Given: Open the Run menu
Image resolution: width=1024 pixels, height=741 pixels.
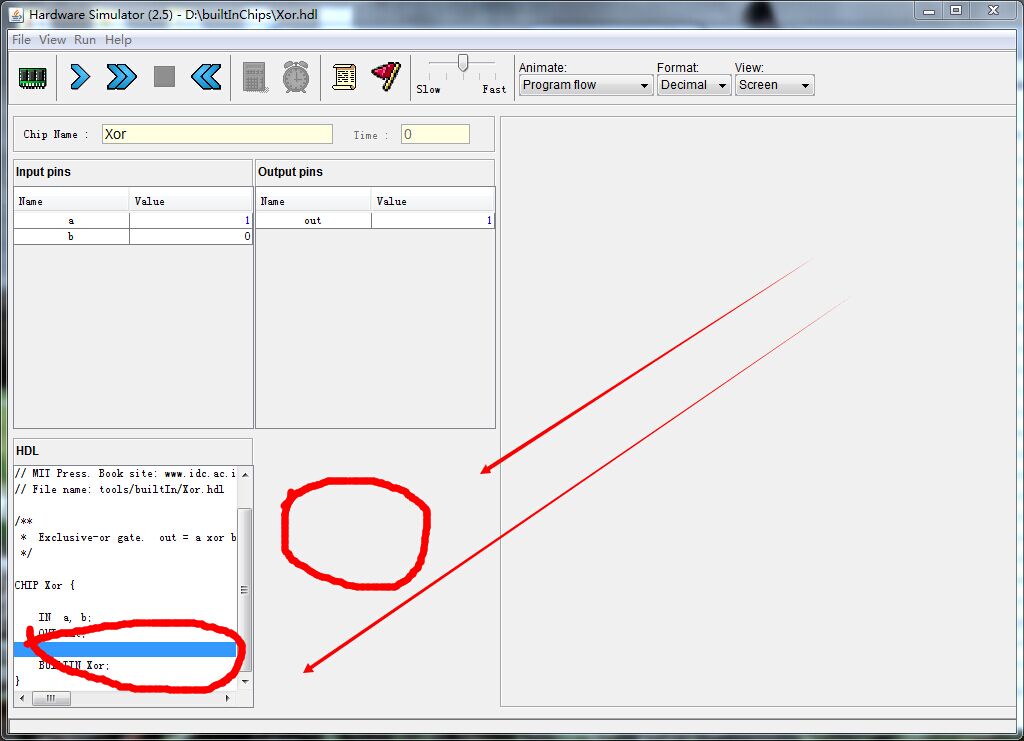Looking at the screenshot, I should 85,40.
